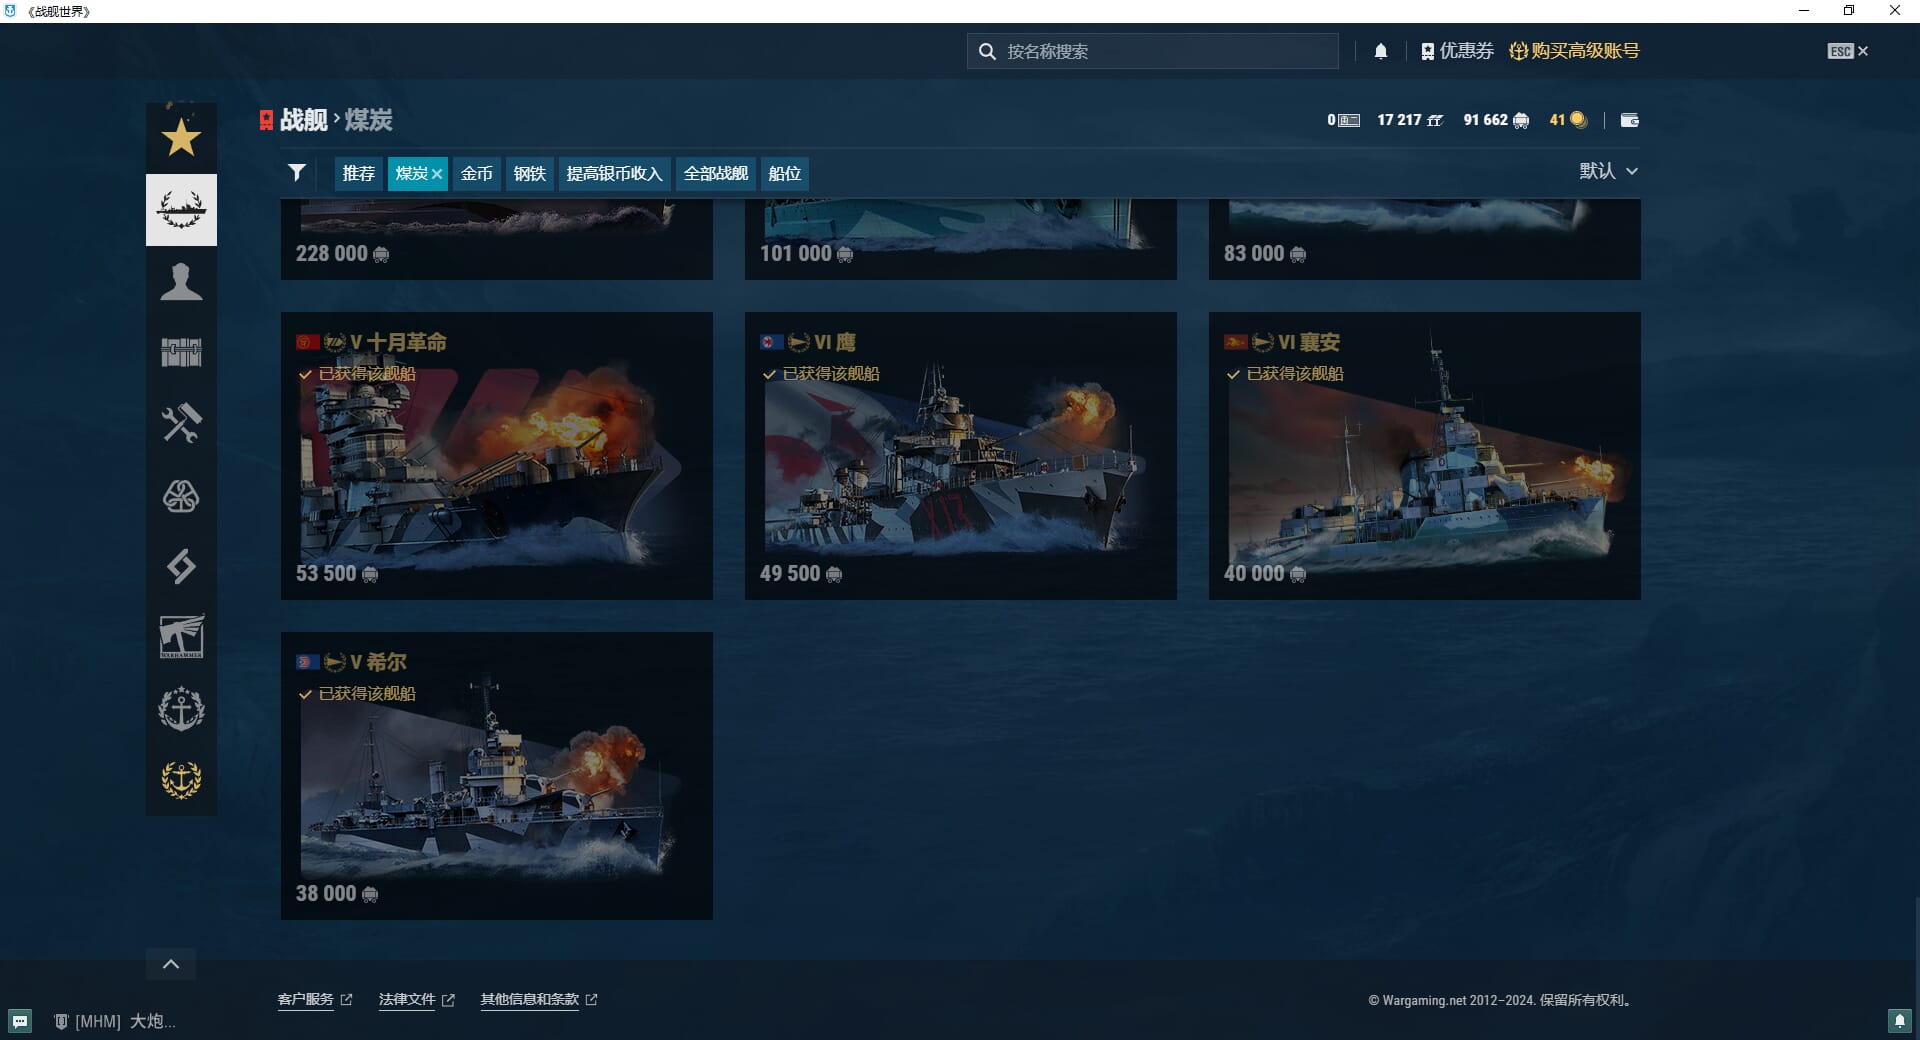Click the page vertical scrollbar on right edge
Image resolution: width=1920 pixels, height=1040 pixels.
[x=1914, y=930]
